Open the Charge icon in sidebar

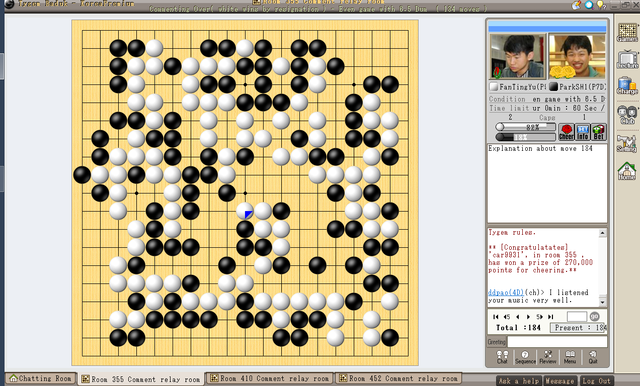click(x=627, y=86)
